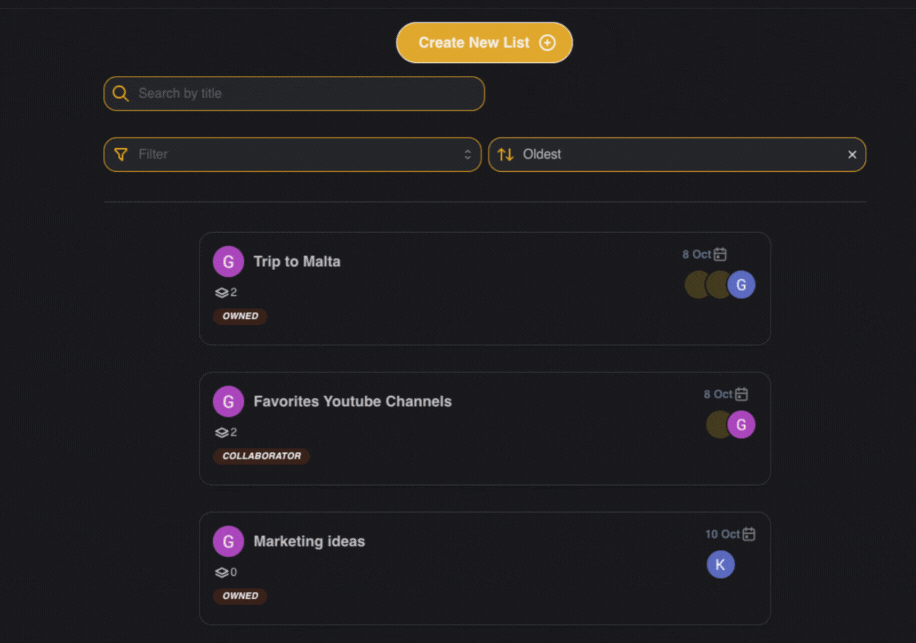Click the calendar icon next to 10 Oct
Screen dimensions: 916x643
(x=749, y=534)
